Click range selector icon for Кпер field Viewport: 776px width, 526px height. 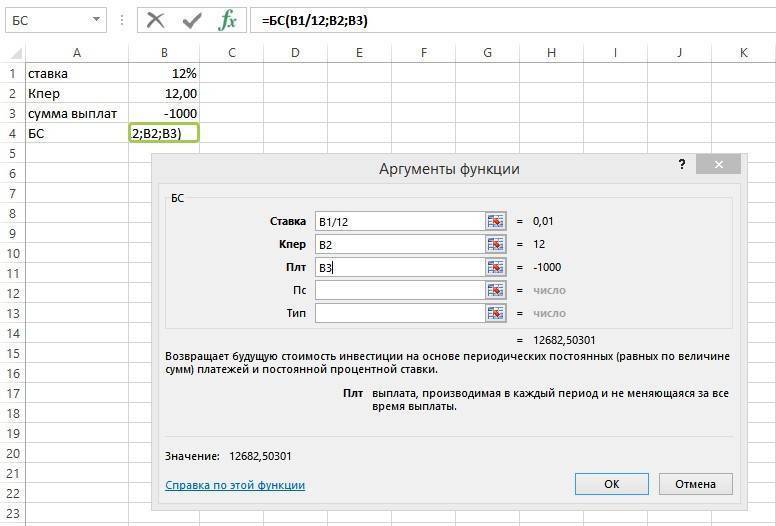point(496,244)
